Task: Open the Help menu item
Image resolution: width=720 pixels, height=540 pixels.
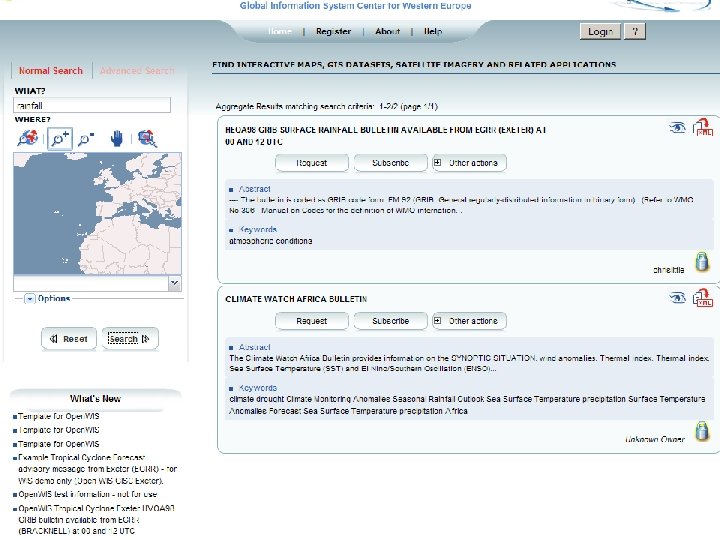Action: [x=433, y=31]
